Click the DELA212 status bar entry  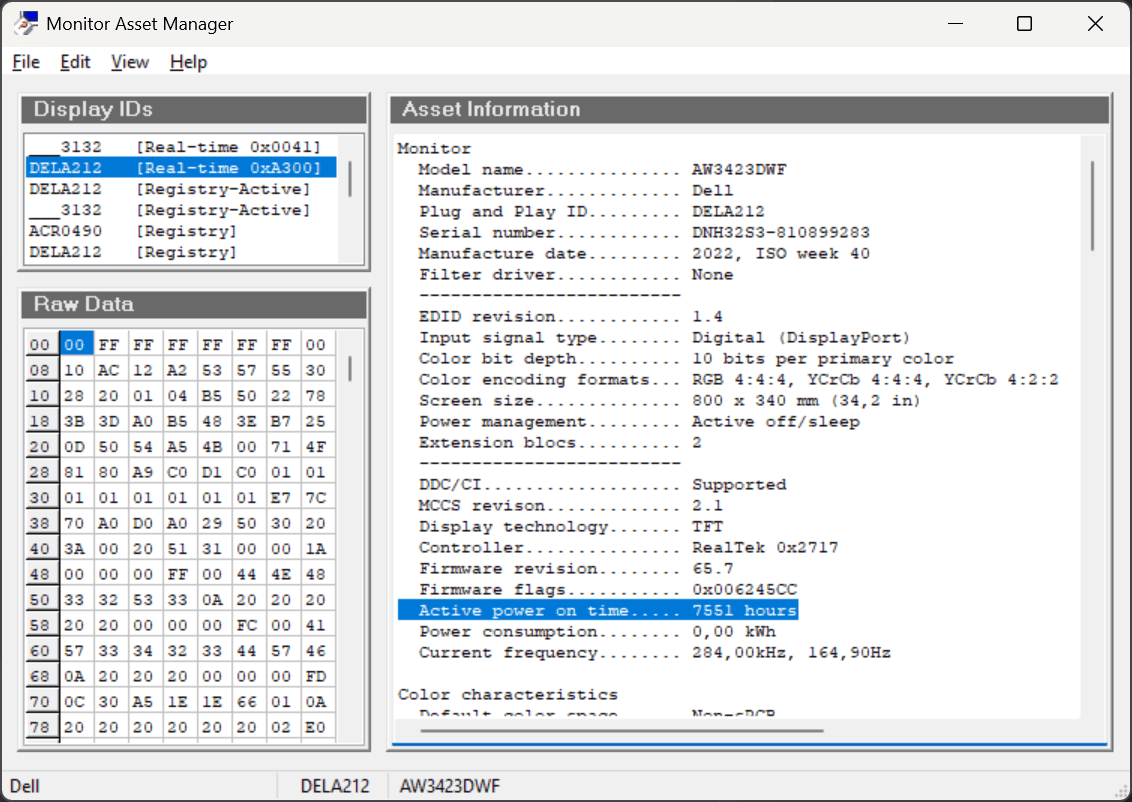click(x=335, y=786)
